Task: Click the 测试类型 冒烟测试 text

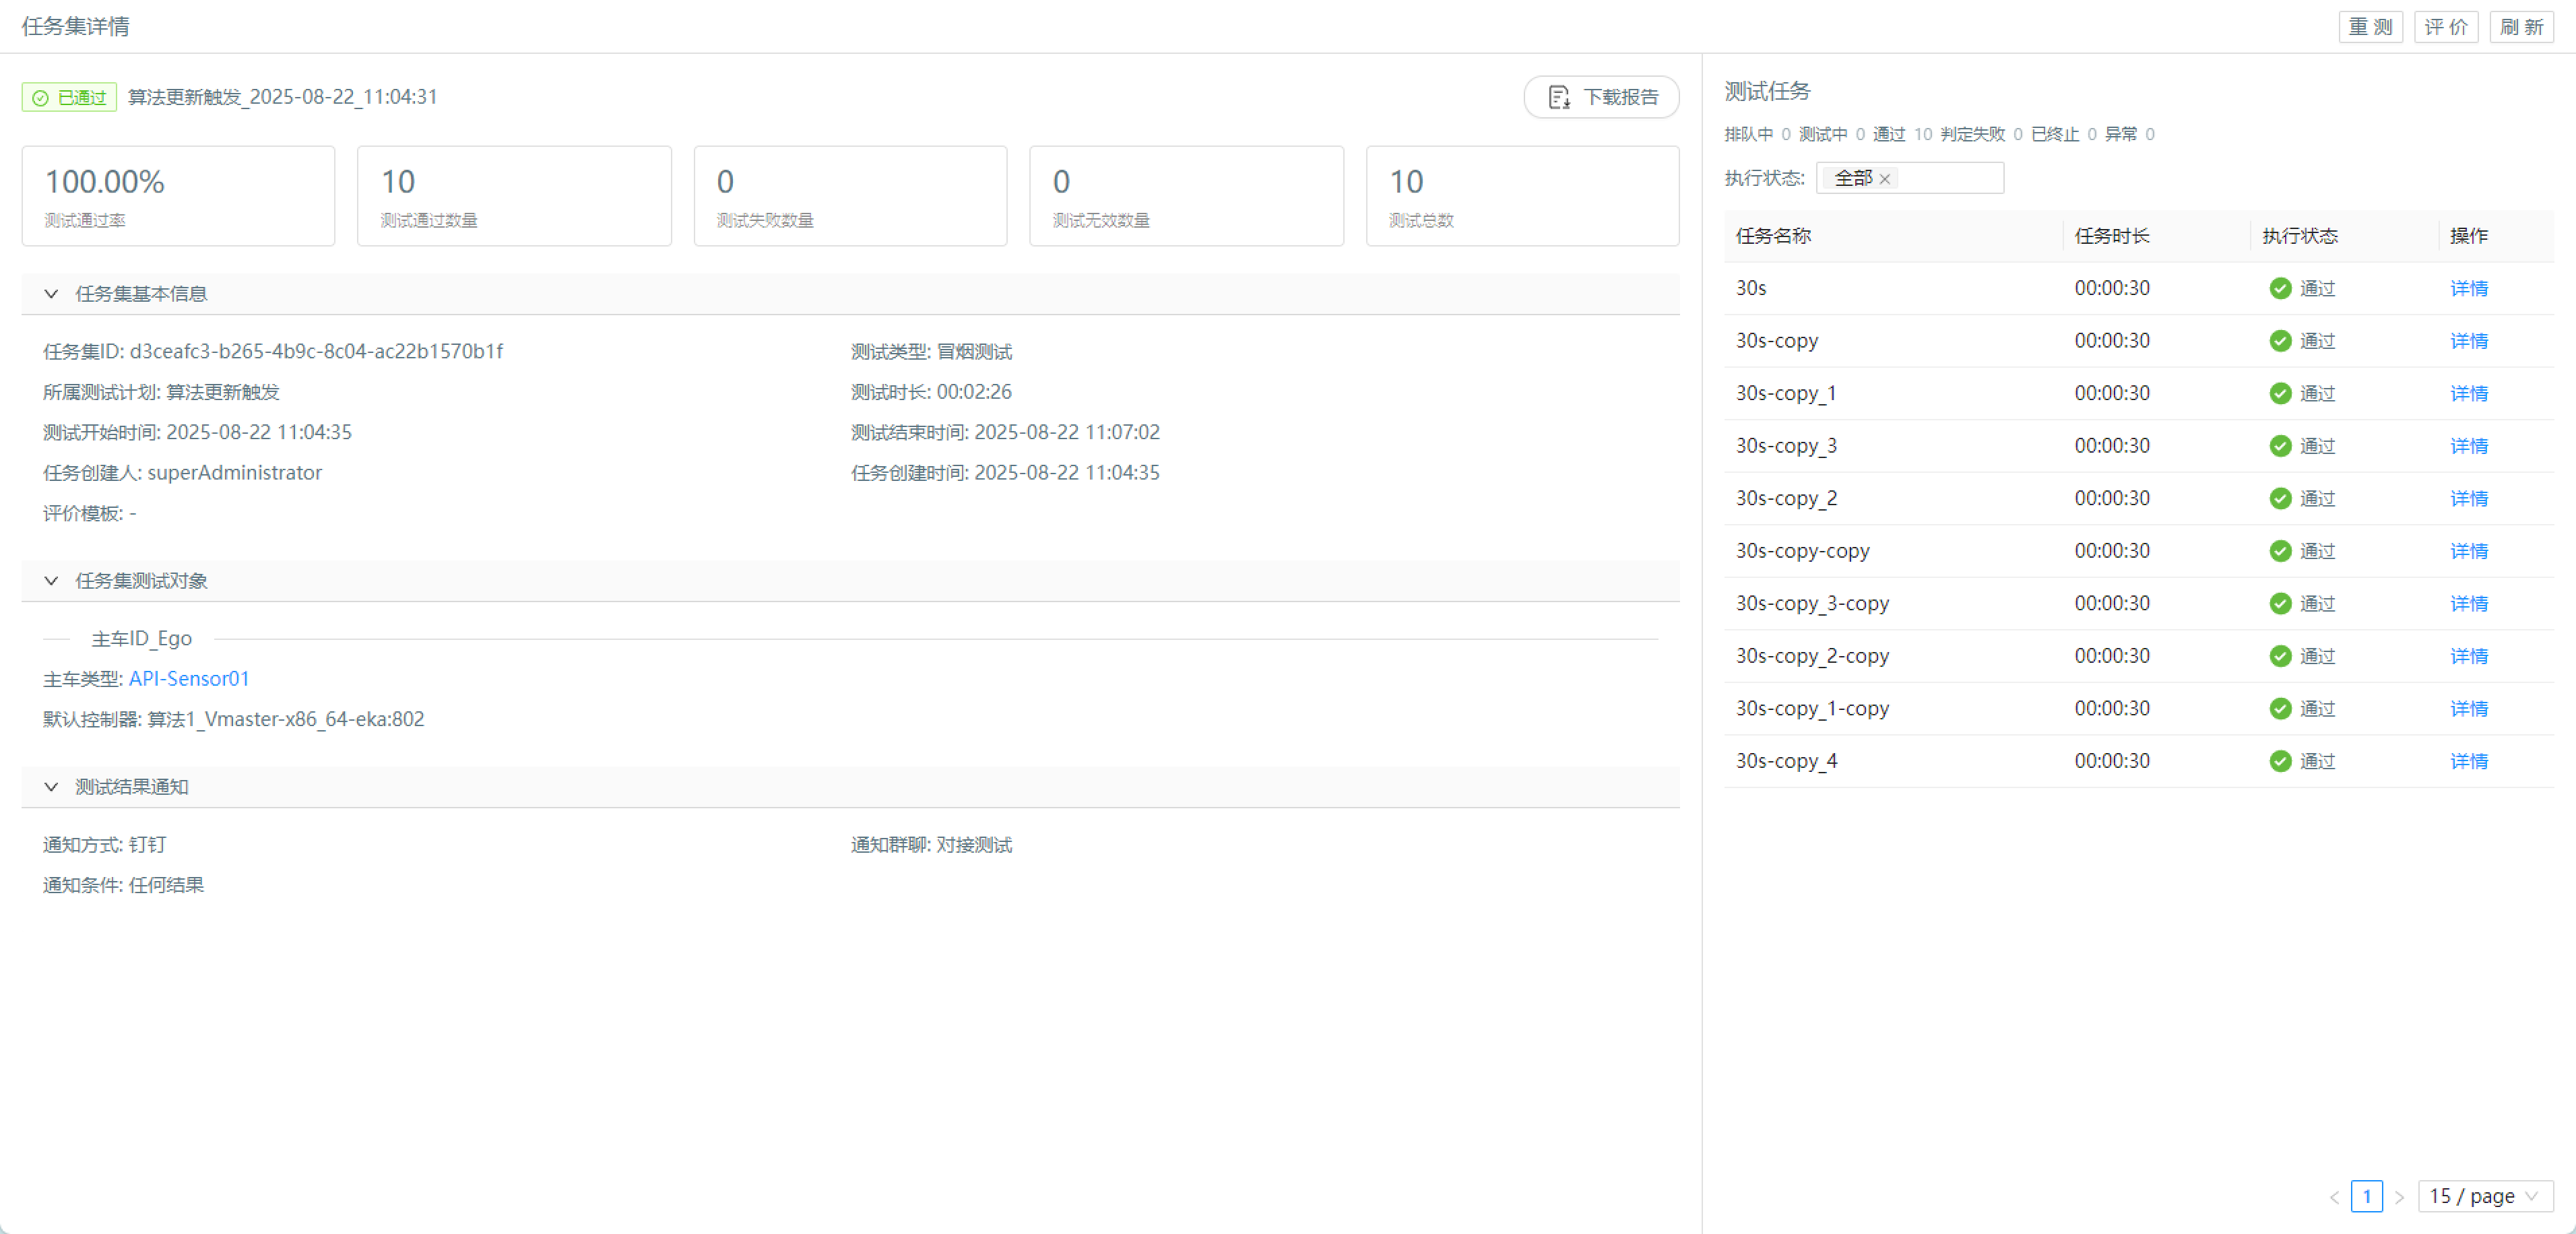Action: click(931, 352)
